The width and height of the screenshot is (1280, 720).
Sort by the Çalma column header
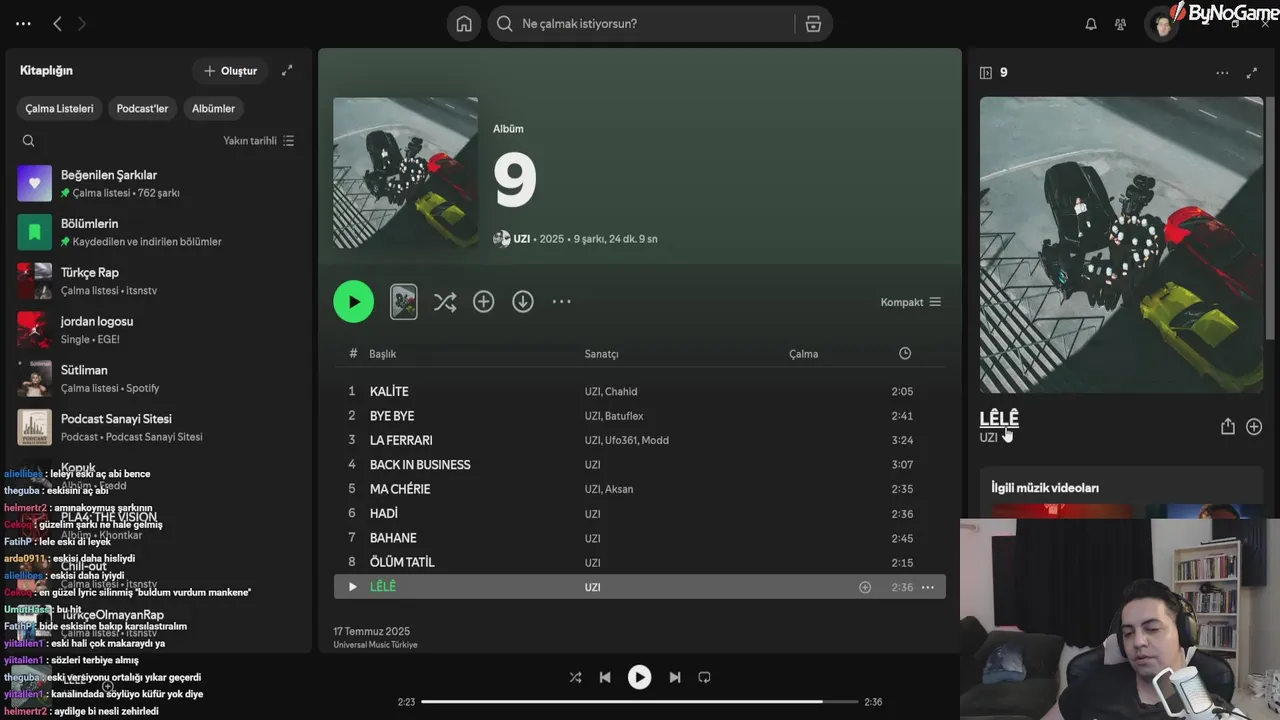click(803, 354)
